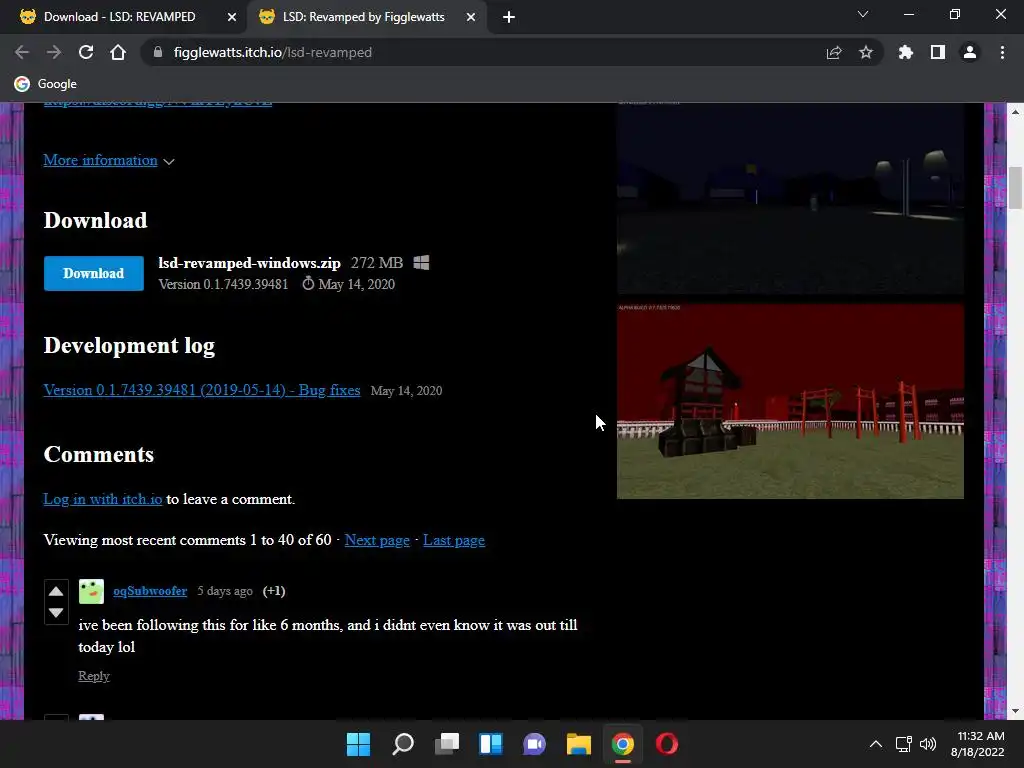Open the dark night street screenshot
This screenshot has height=768, width=1024.
tap(790, 199)
